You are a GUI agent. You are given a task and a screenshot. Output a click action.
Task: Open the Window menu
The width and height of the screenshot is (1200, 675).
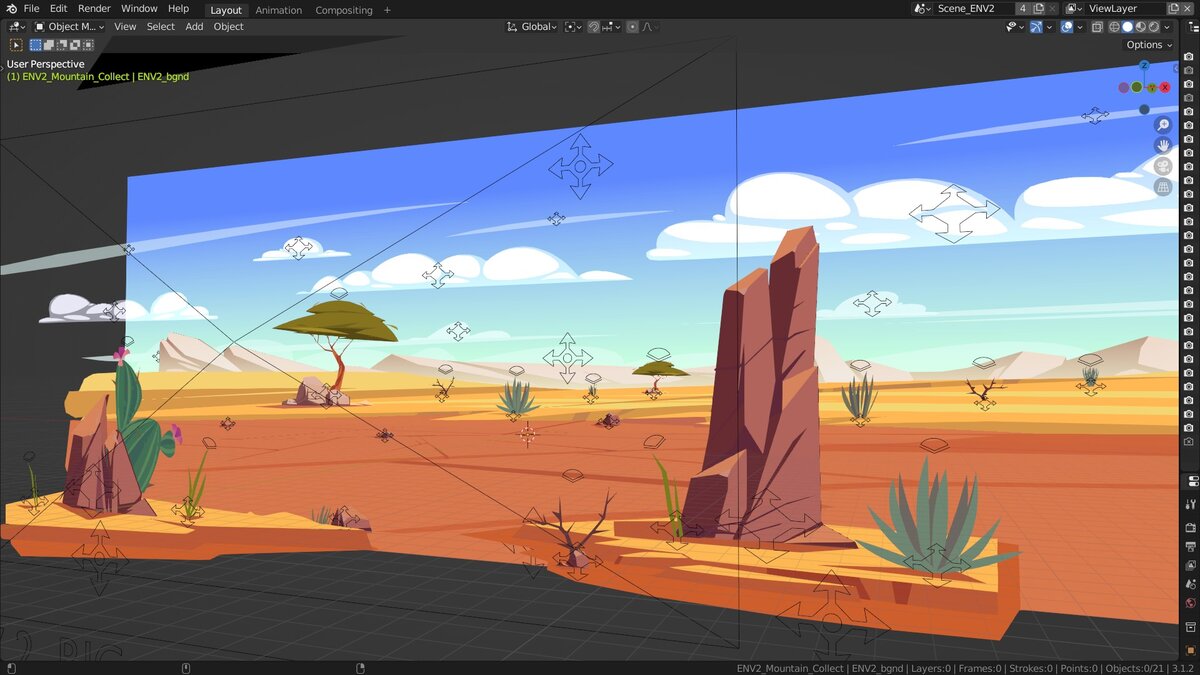point(139,9)
